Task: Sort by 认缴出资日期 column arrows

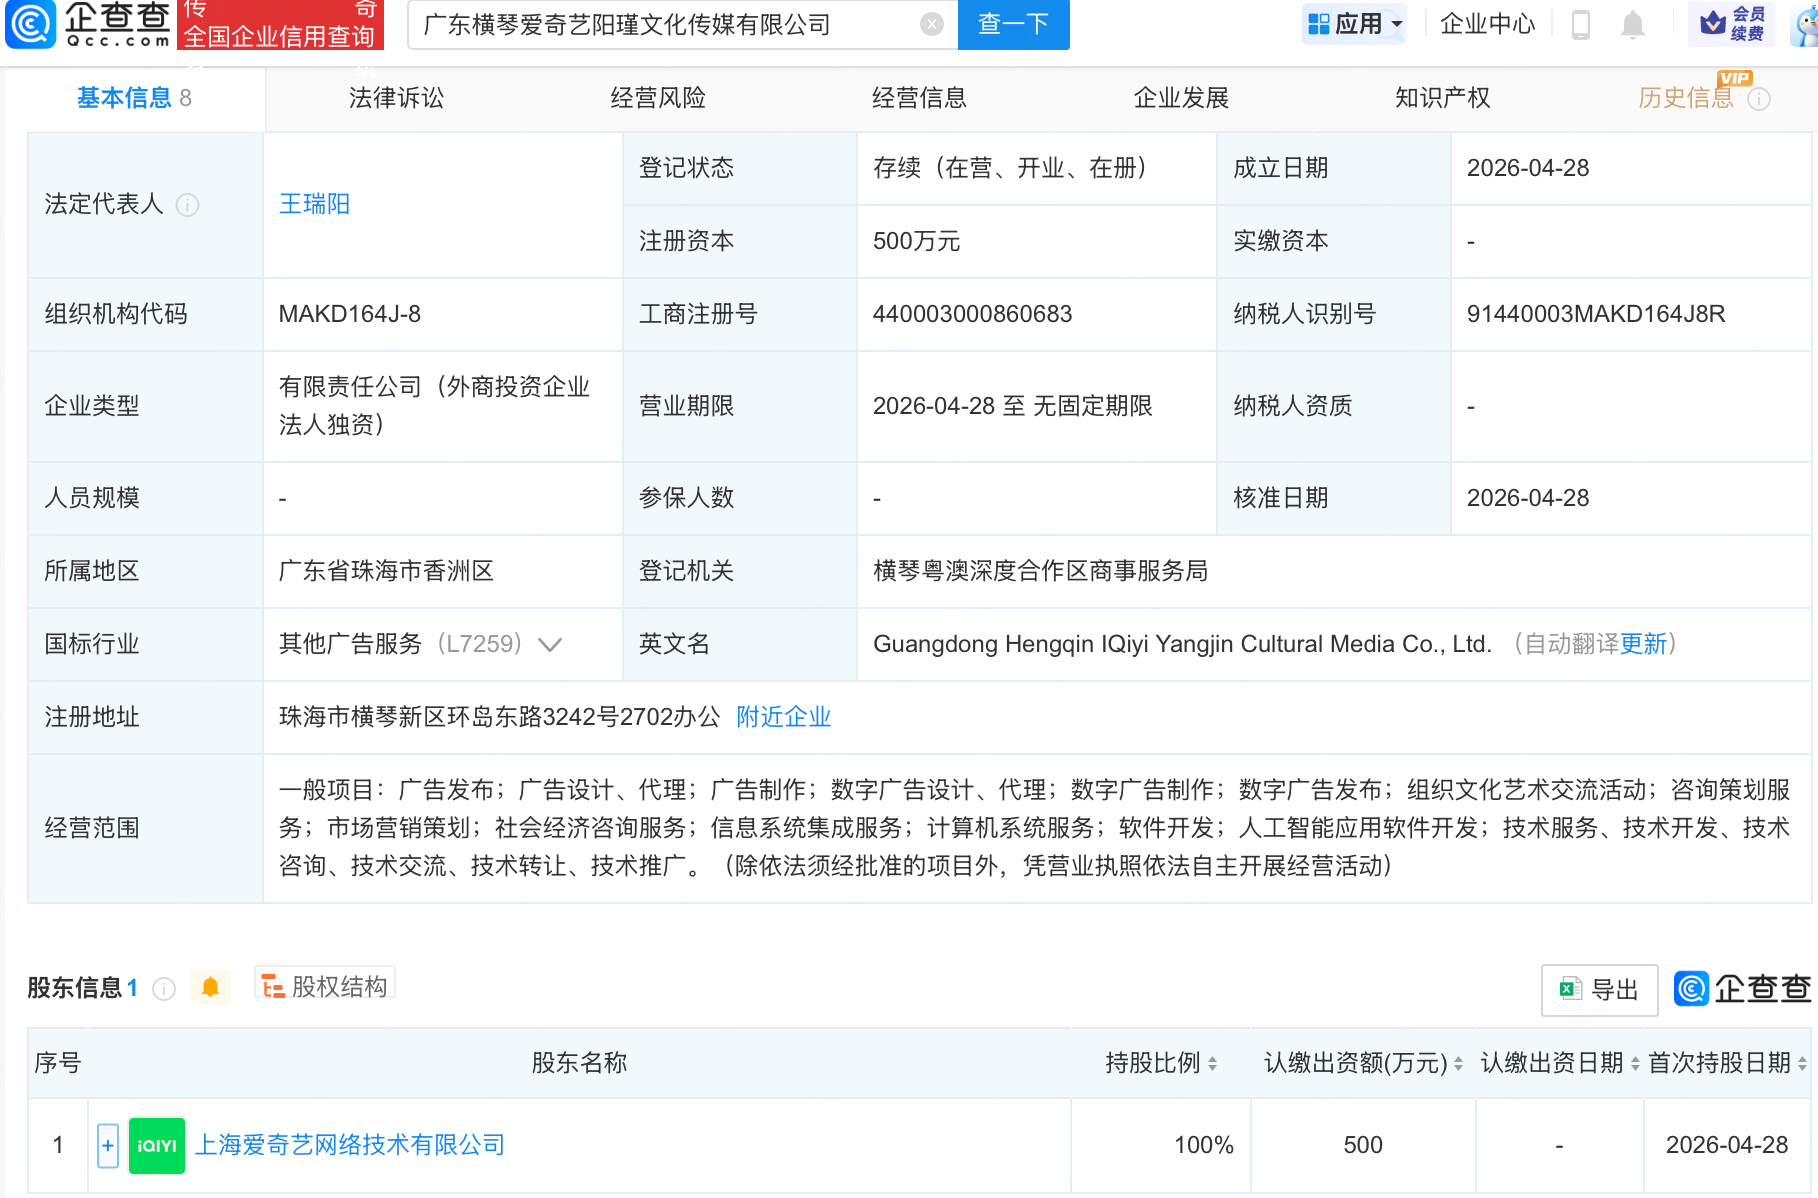Action: click(1635, 1064)
